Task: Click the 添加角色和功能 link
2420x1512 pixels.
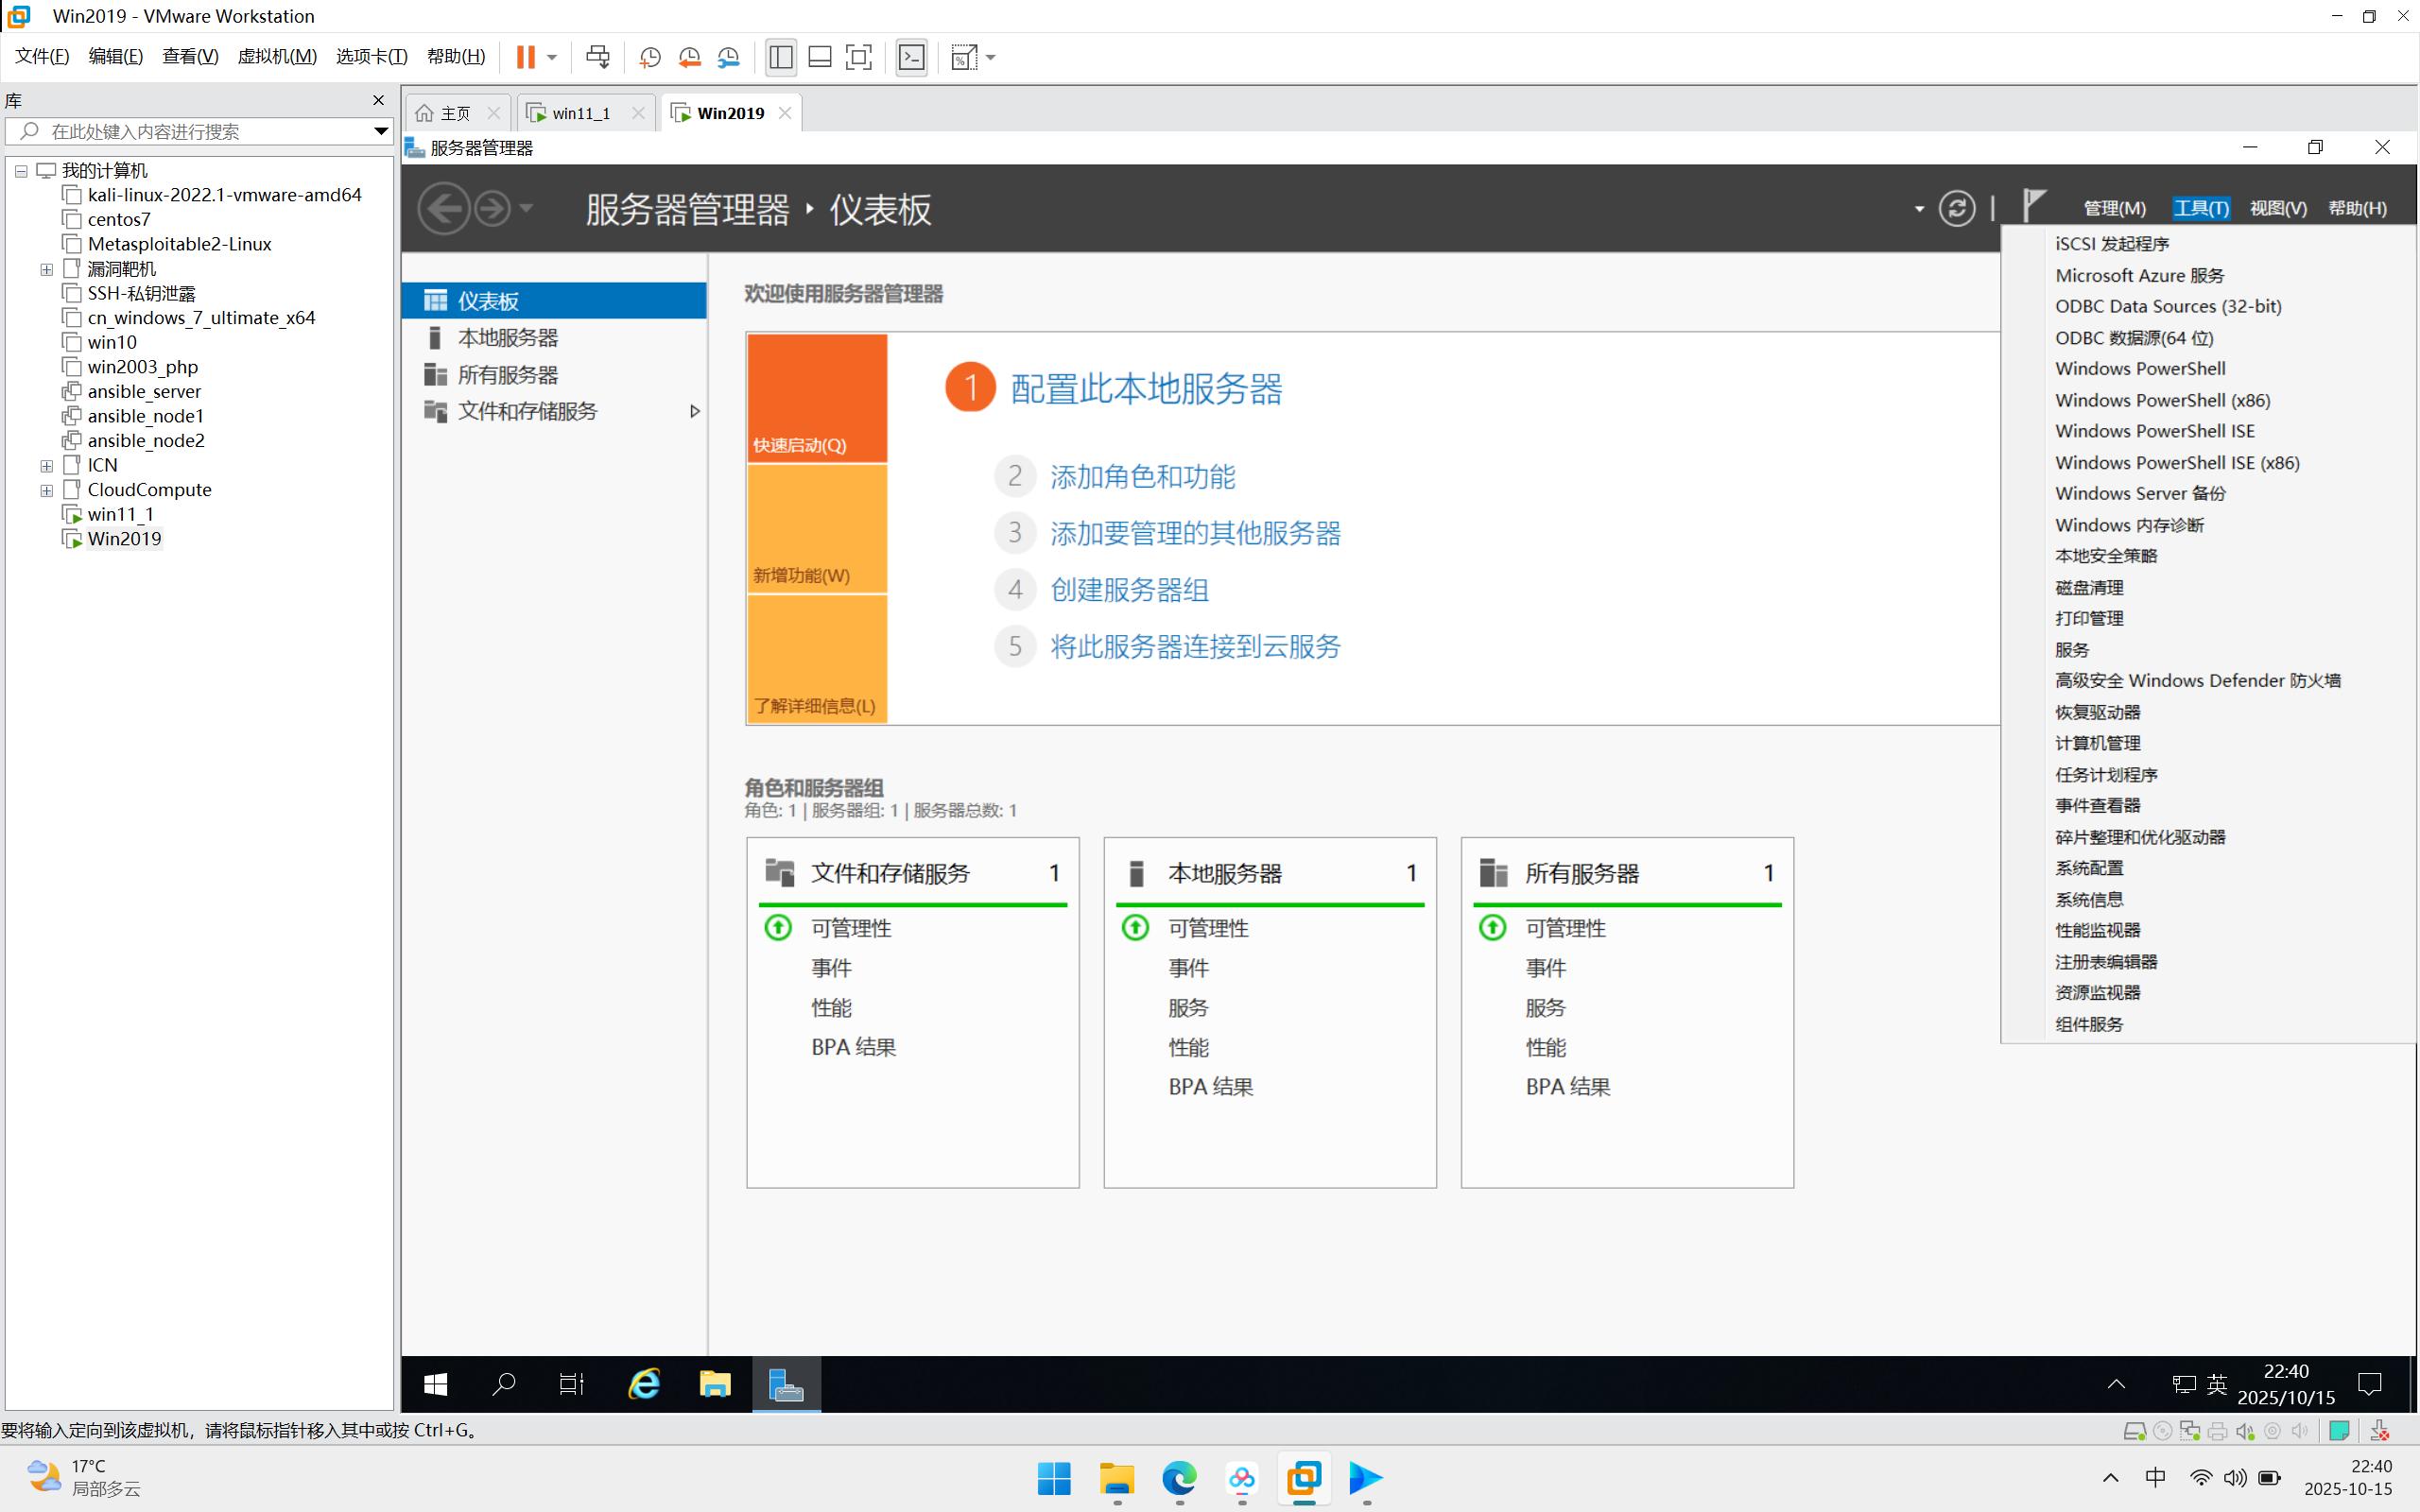Action: point(1142,476)
